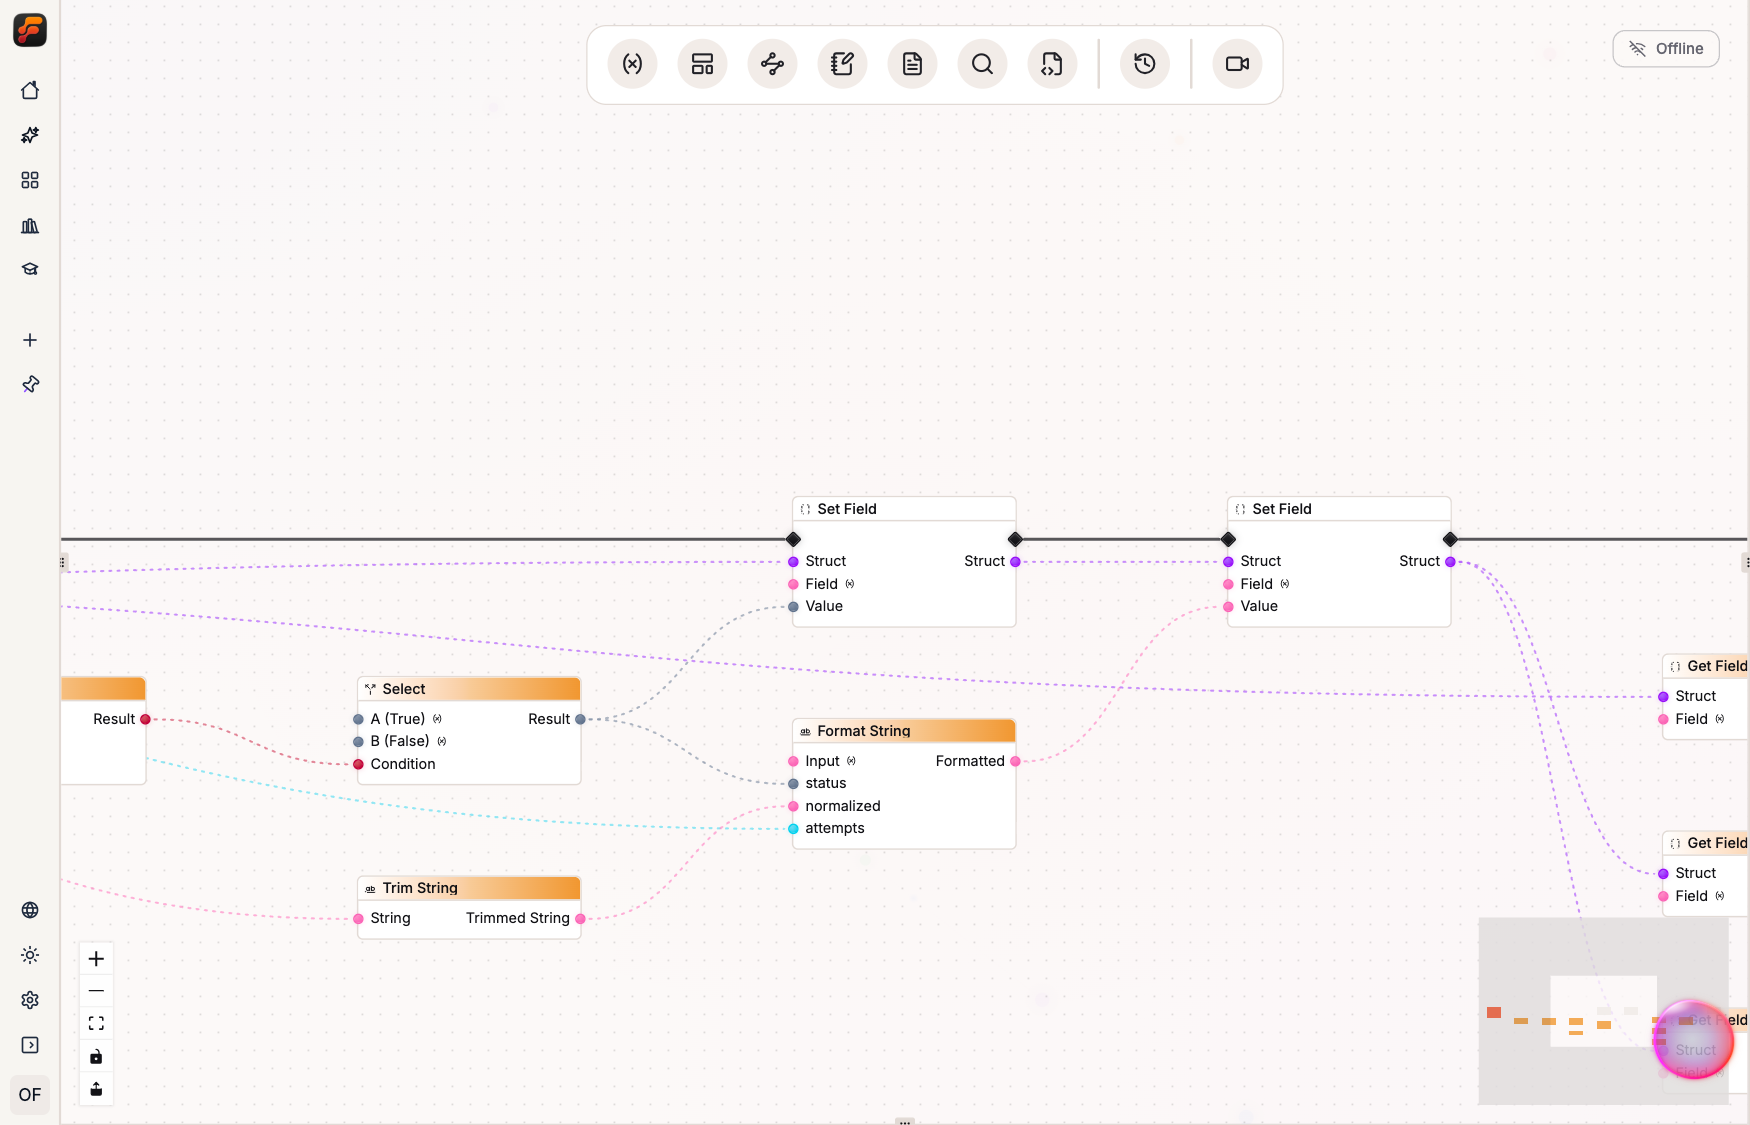The height and width of the screenshot is (1125, 1750).
Task: Open the variables (x) toolbar tool
Action: tap(632, 64)
